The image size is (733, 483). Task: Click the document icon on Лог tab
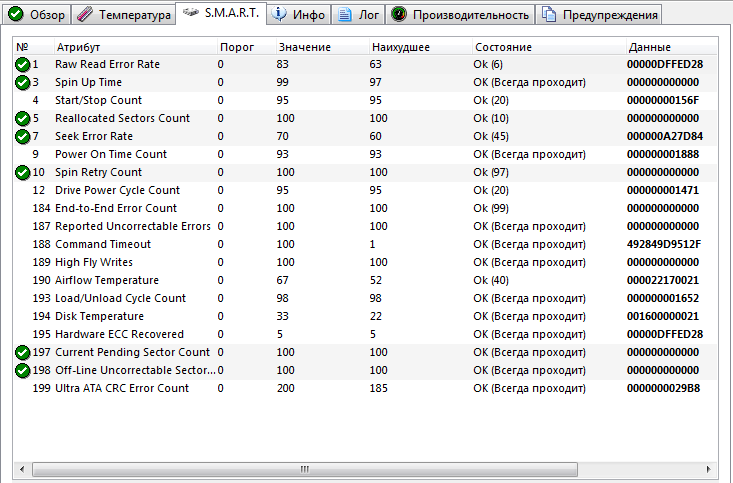pyautogui.click(x=345, y=14)
